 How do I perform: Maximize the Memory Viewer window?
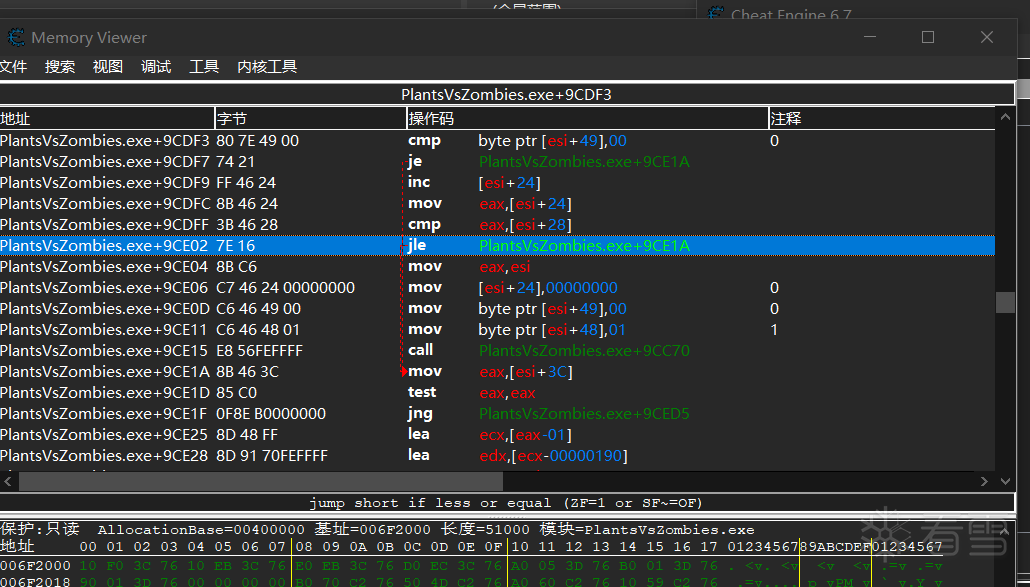pyautogui.click(x=928, y=37)
